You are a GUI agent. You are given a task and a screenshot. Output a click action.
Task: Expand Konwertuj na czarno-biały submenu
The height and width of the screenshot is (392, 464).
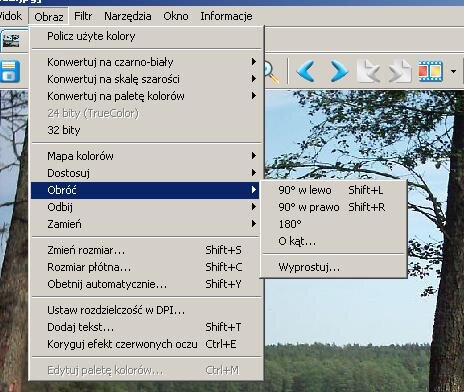coord(145,62)
